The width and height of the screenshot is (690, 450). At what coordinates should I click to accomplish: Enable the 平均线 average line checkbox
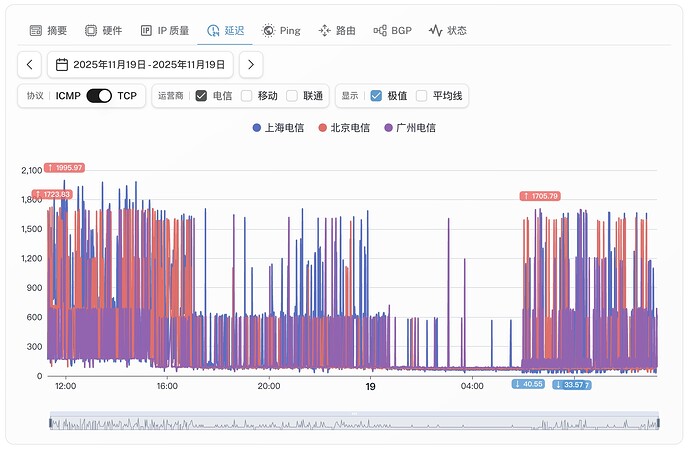[x=422, y=96]
